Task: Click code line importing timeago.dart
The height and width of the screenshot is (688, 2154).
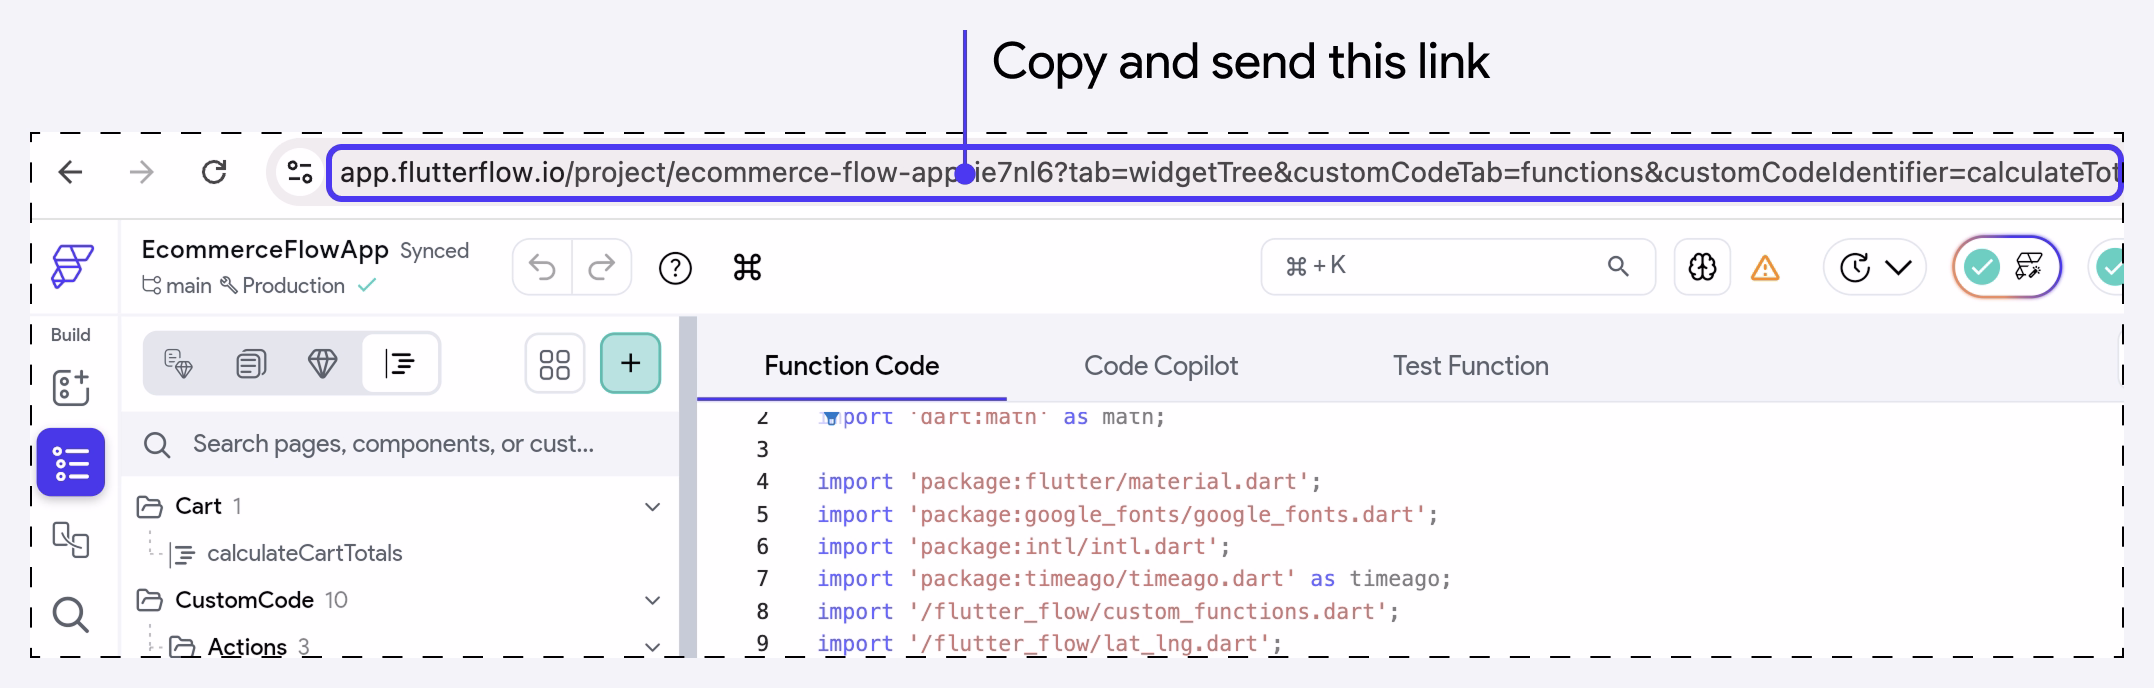Action: click(x=1133, y=579)
